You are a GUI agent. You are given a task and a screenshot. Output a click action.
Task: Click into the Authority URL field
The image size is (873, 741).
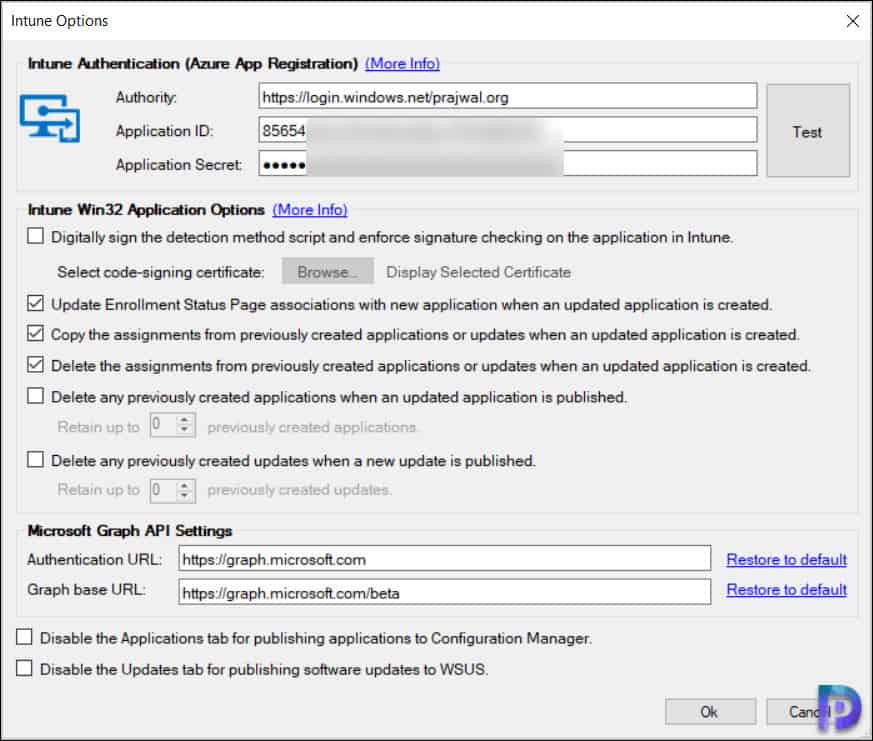[508, 96]
